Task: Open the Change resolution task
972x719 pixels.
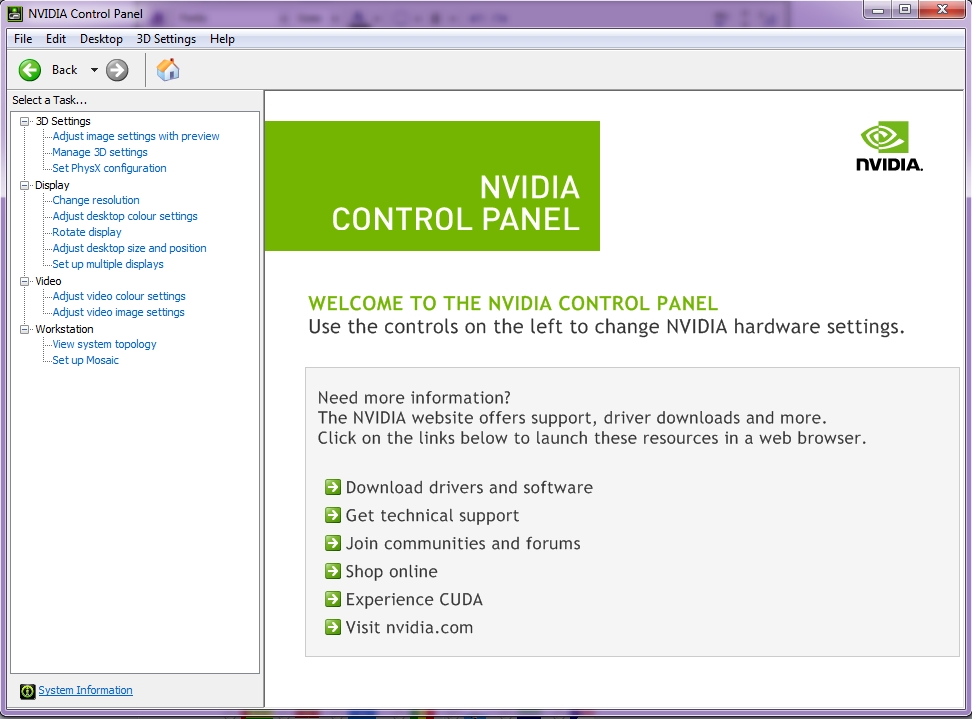Action: pos(96,200)
